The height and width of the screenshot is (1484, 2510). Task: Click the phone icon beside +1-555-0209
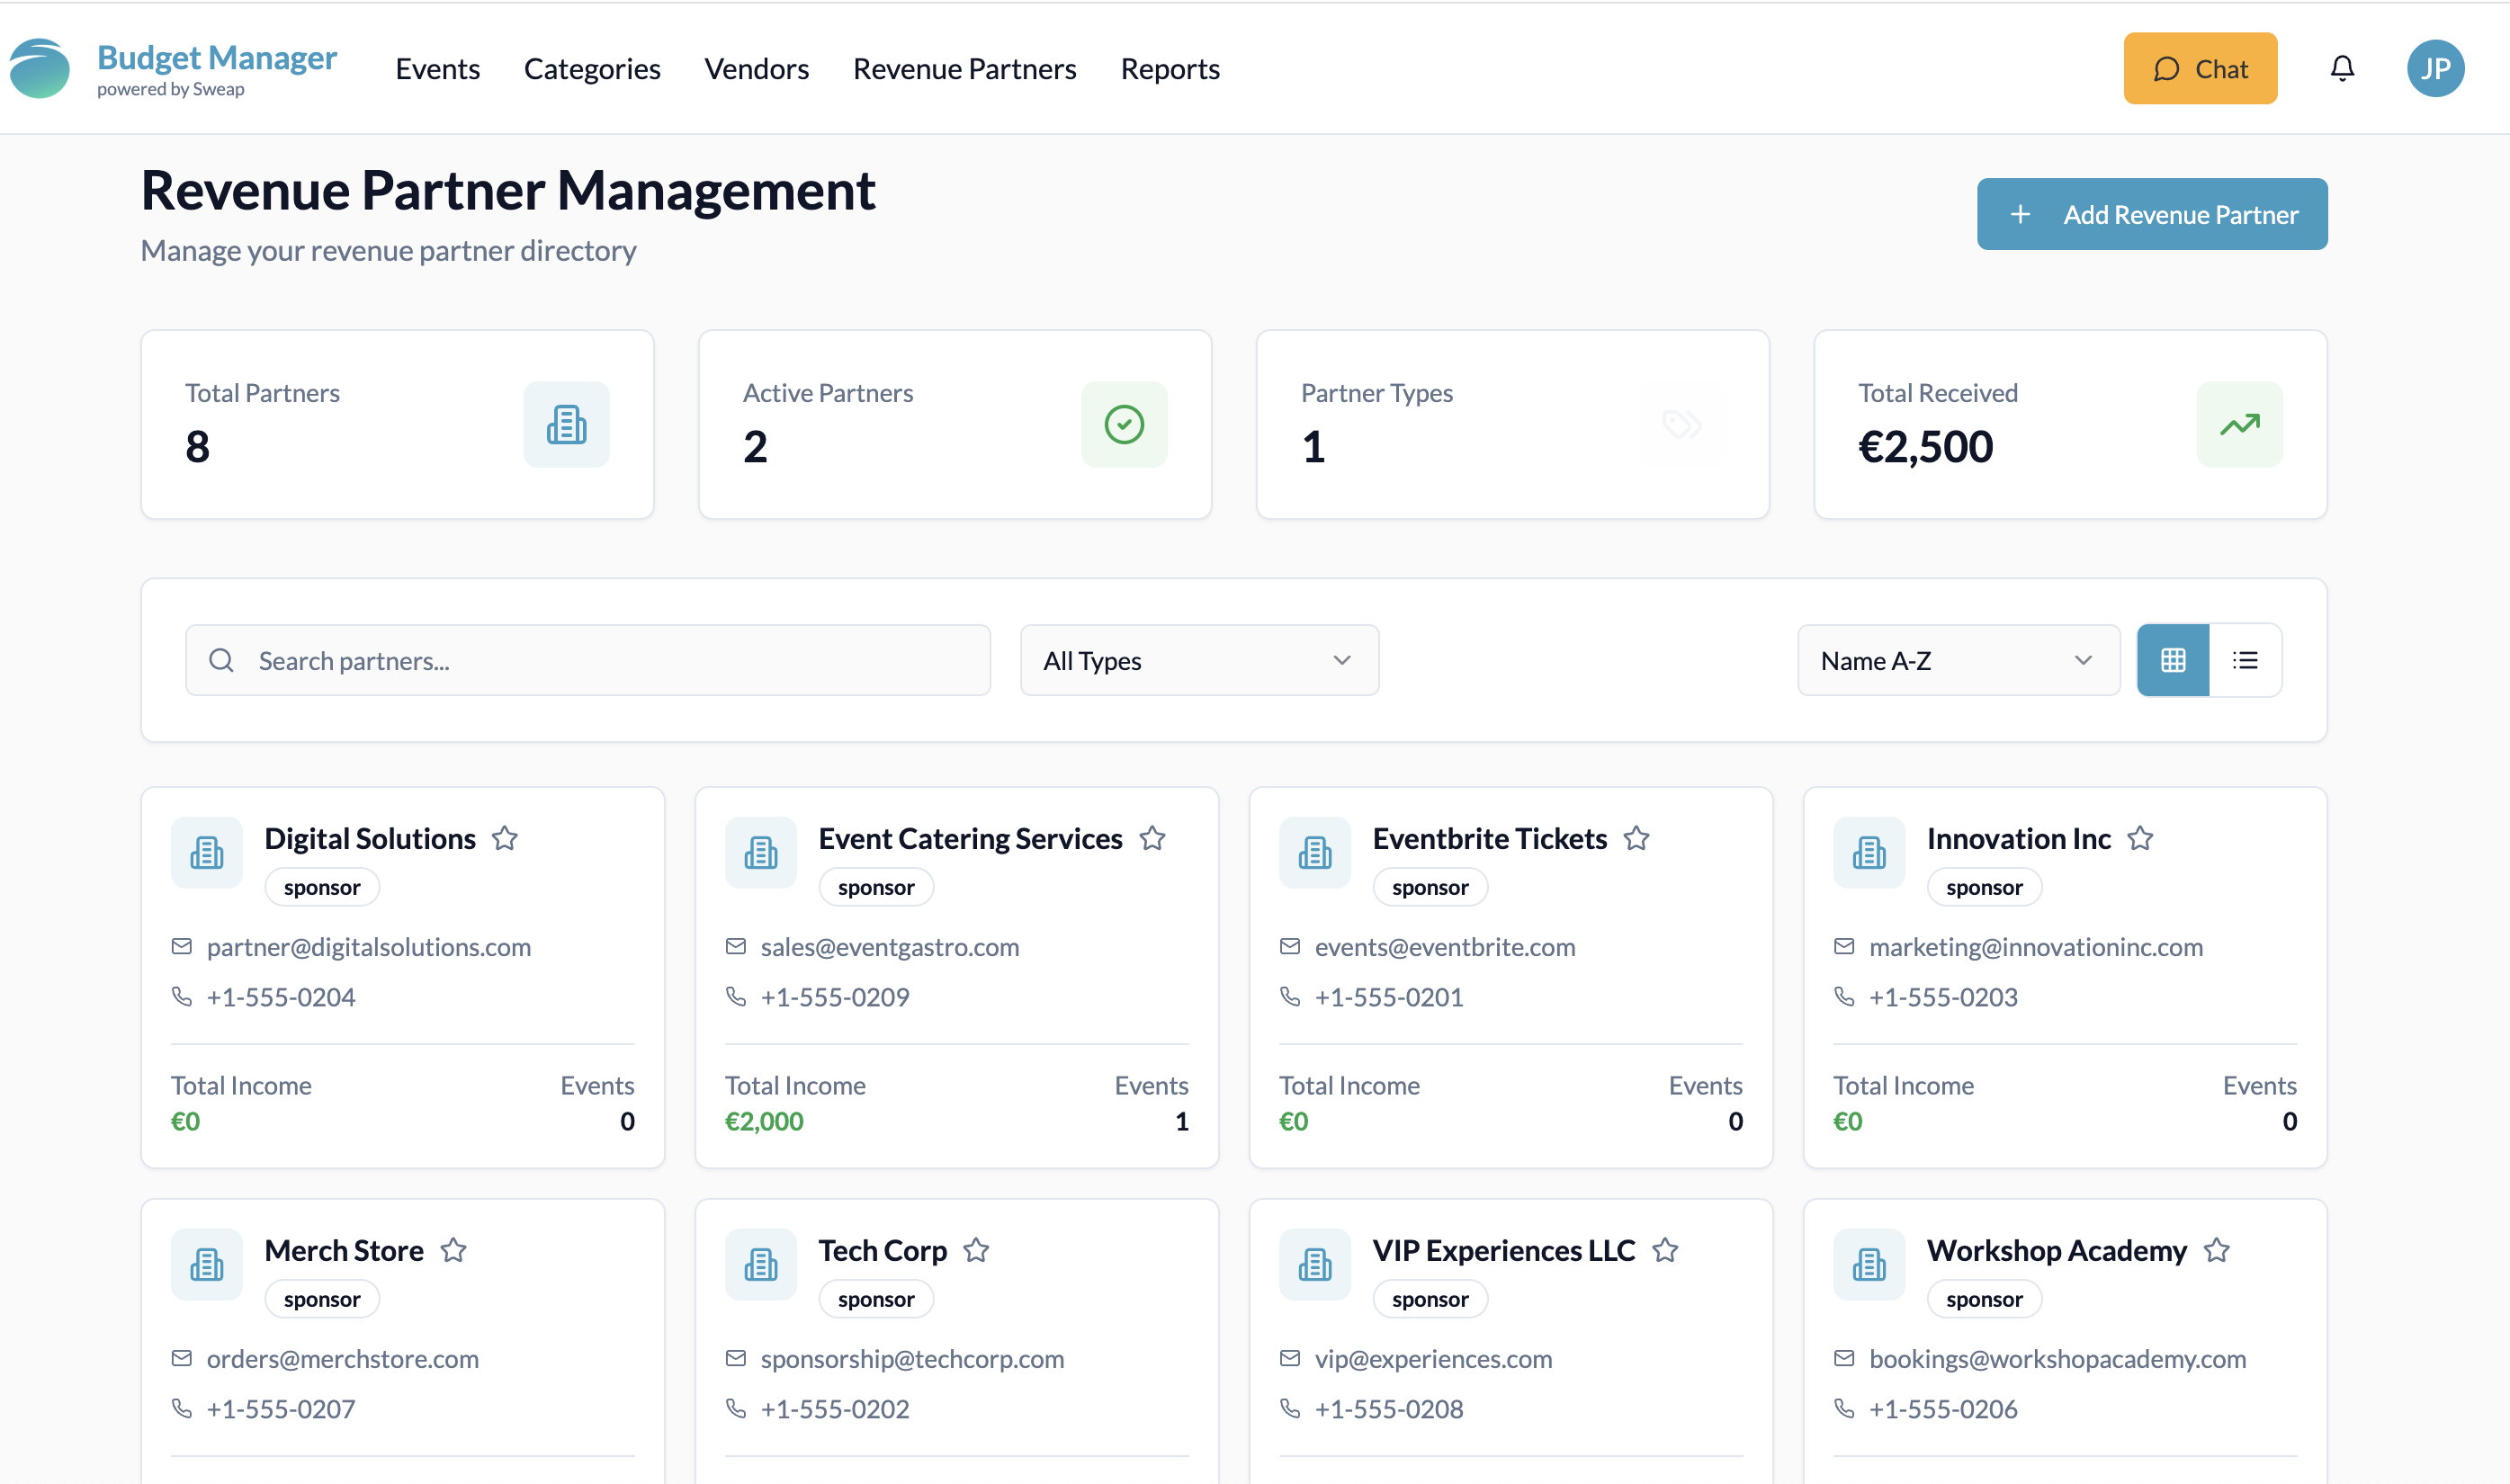(736, 997)
